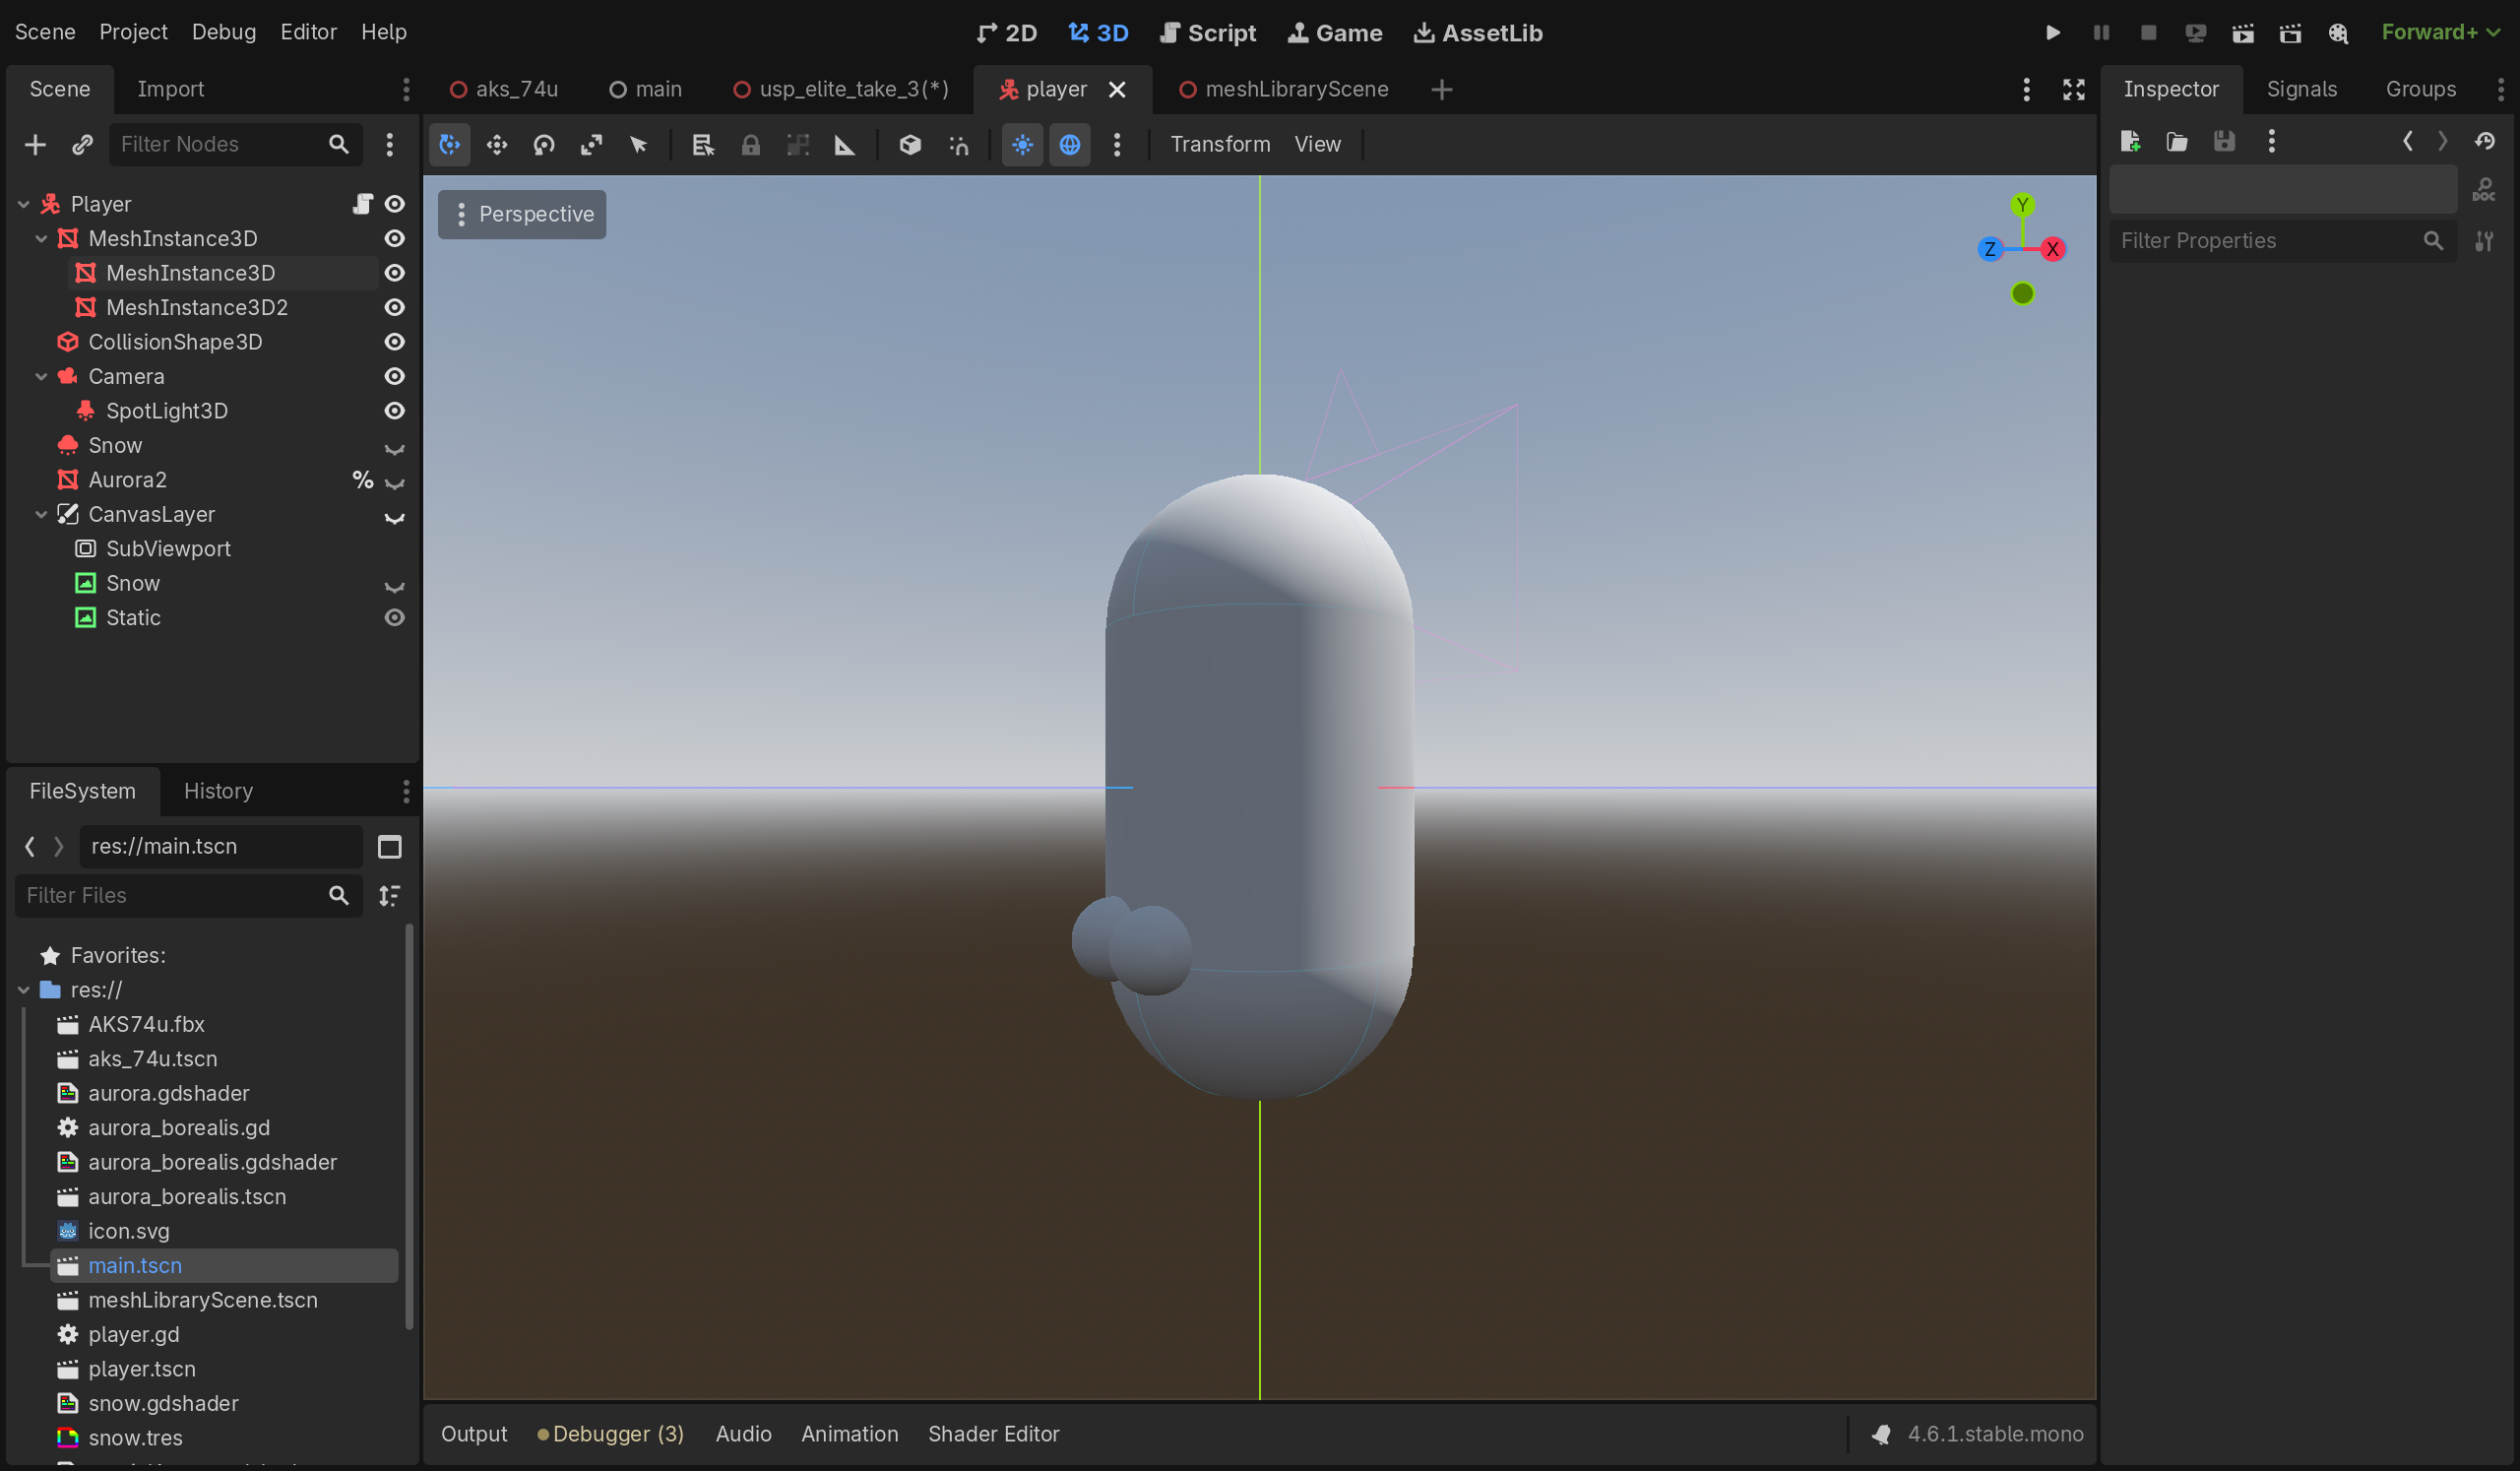The image size is (2520, 1471).
Task: Select the Scale mode tool
Action: pos(591,145)
